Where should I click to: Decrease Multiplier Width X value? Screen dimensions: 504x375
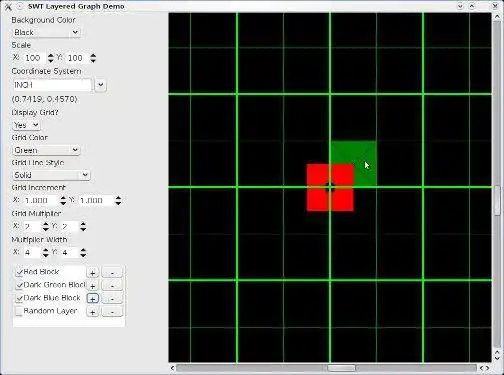pyautogui.click(x=46, y=255)
